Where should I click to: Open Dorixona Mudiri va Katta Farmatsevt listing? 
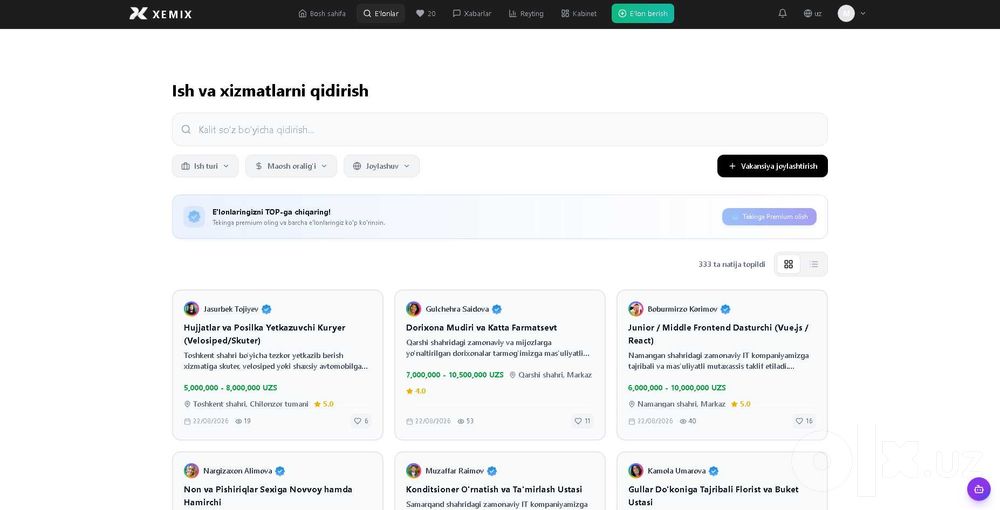pyautogui.click(x=482, y=328)
